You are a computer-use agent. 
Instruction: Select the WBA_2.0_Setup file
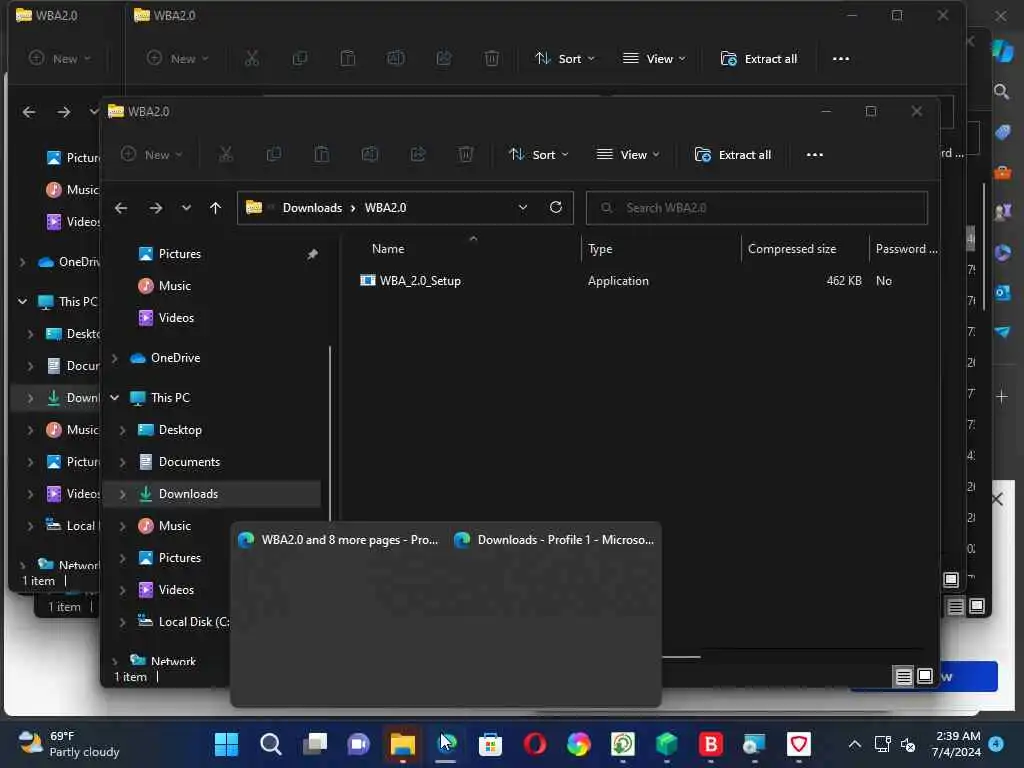[x=420, y=281]
